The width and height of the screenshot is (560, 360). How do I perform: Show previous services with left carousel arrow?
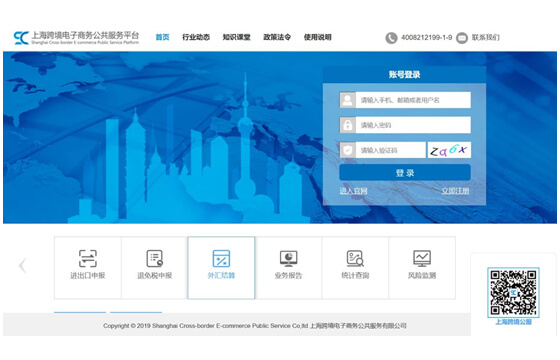coord(22,265)
